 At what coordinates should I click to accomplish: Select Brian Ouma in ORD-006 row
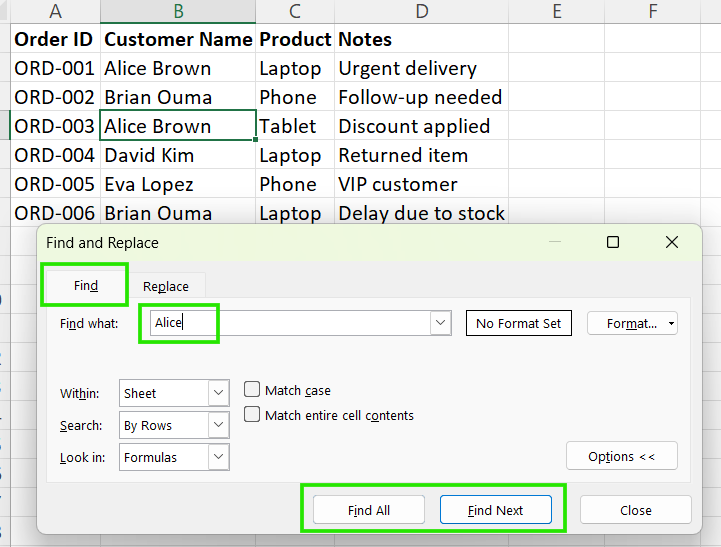178,213
